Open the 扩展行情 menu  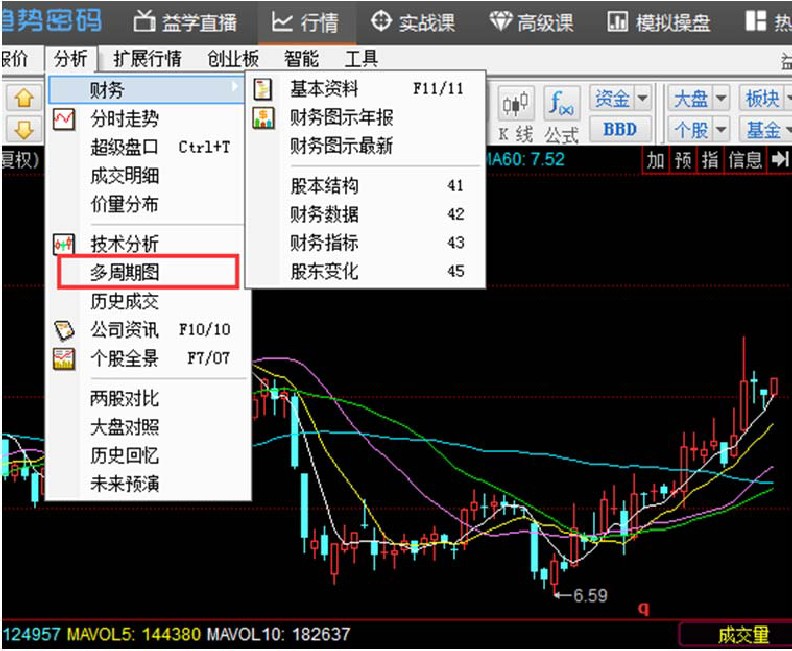coord(147,58)
